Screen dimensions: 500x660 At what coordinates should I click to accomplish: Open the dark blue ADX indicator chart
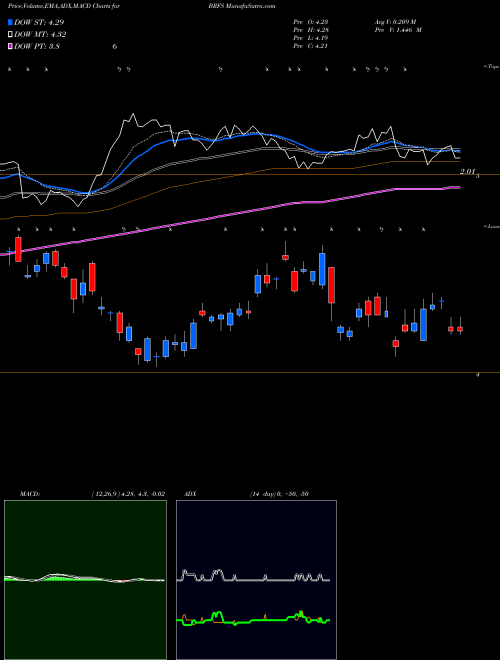point(256,580)
